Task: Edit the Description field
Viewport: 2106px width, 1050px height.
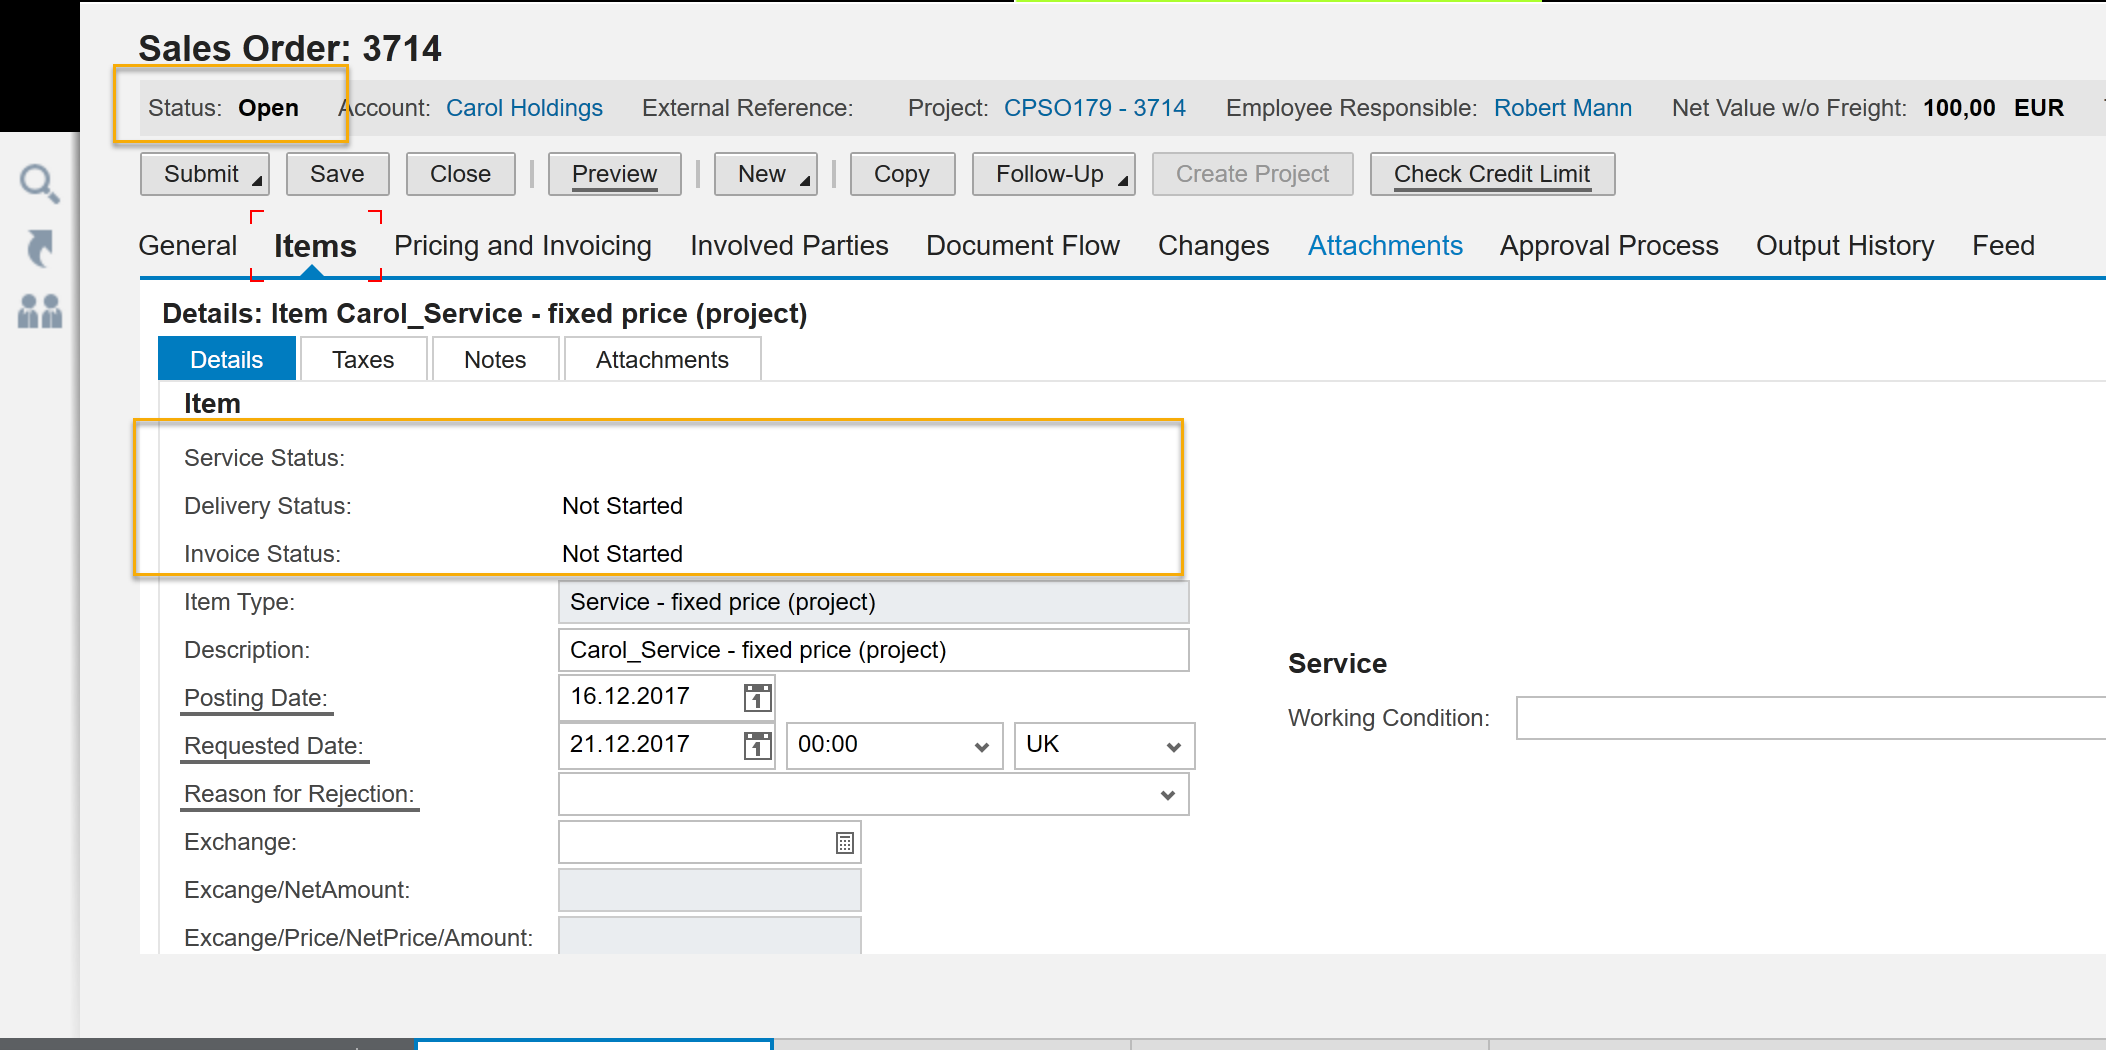Action: (x=873, y=650)
